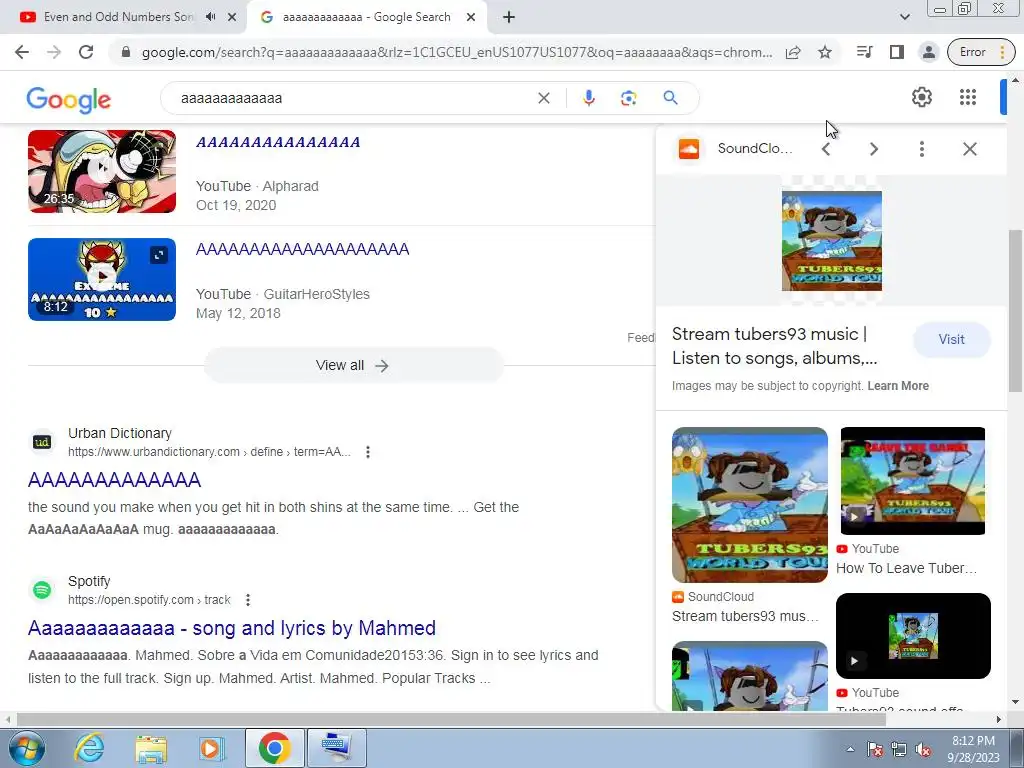
Task: Open the taskbar clock 8:12 PM
Action: click(973, 749)
